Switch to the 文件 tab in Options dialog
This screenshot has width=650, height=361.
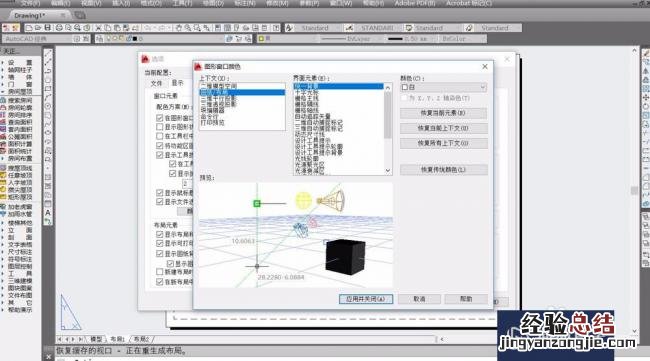pyautogui.click(x=156, y=83)
